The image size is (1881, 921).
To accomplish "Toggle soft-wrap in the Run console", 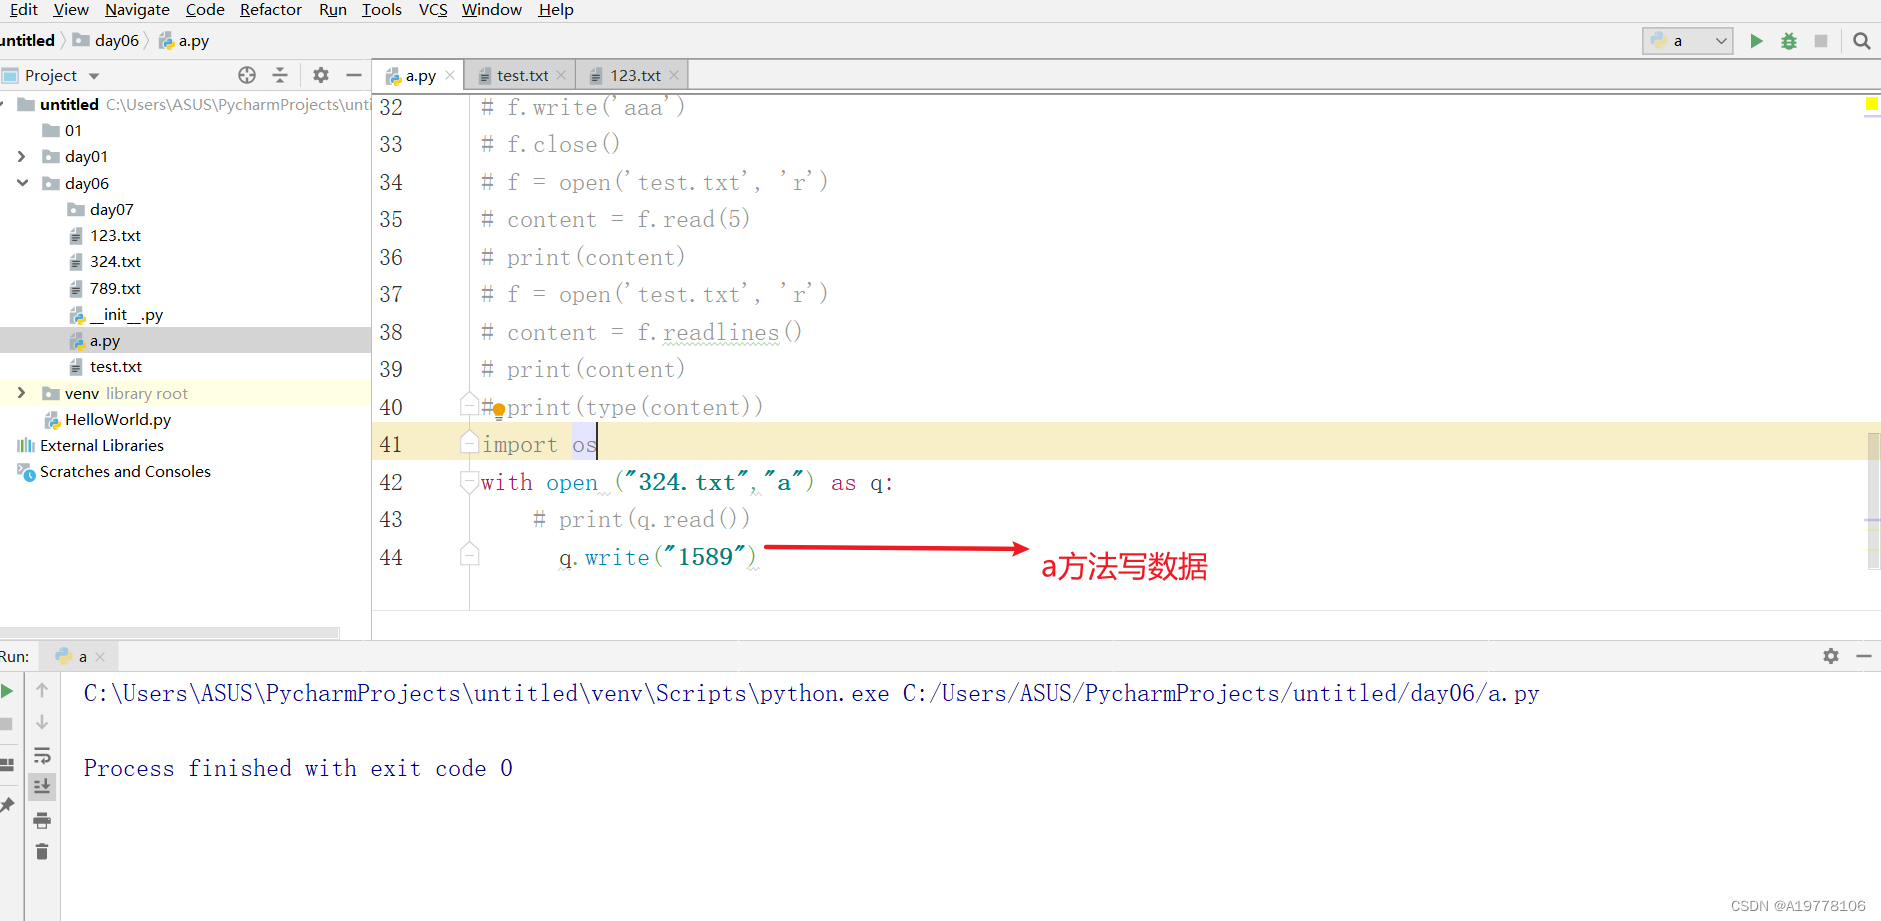I will 41,755.
